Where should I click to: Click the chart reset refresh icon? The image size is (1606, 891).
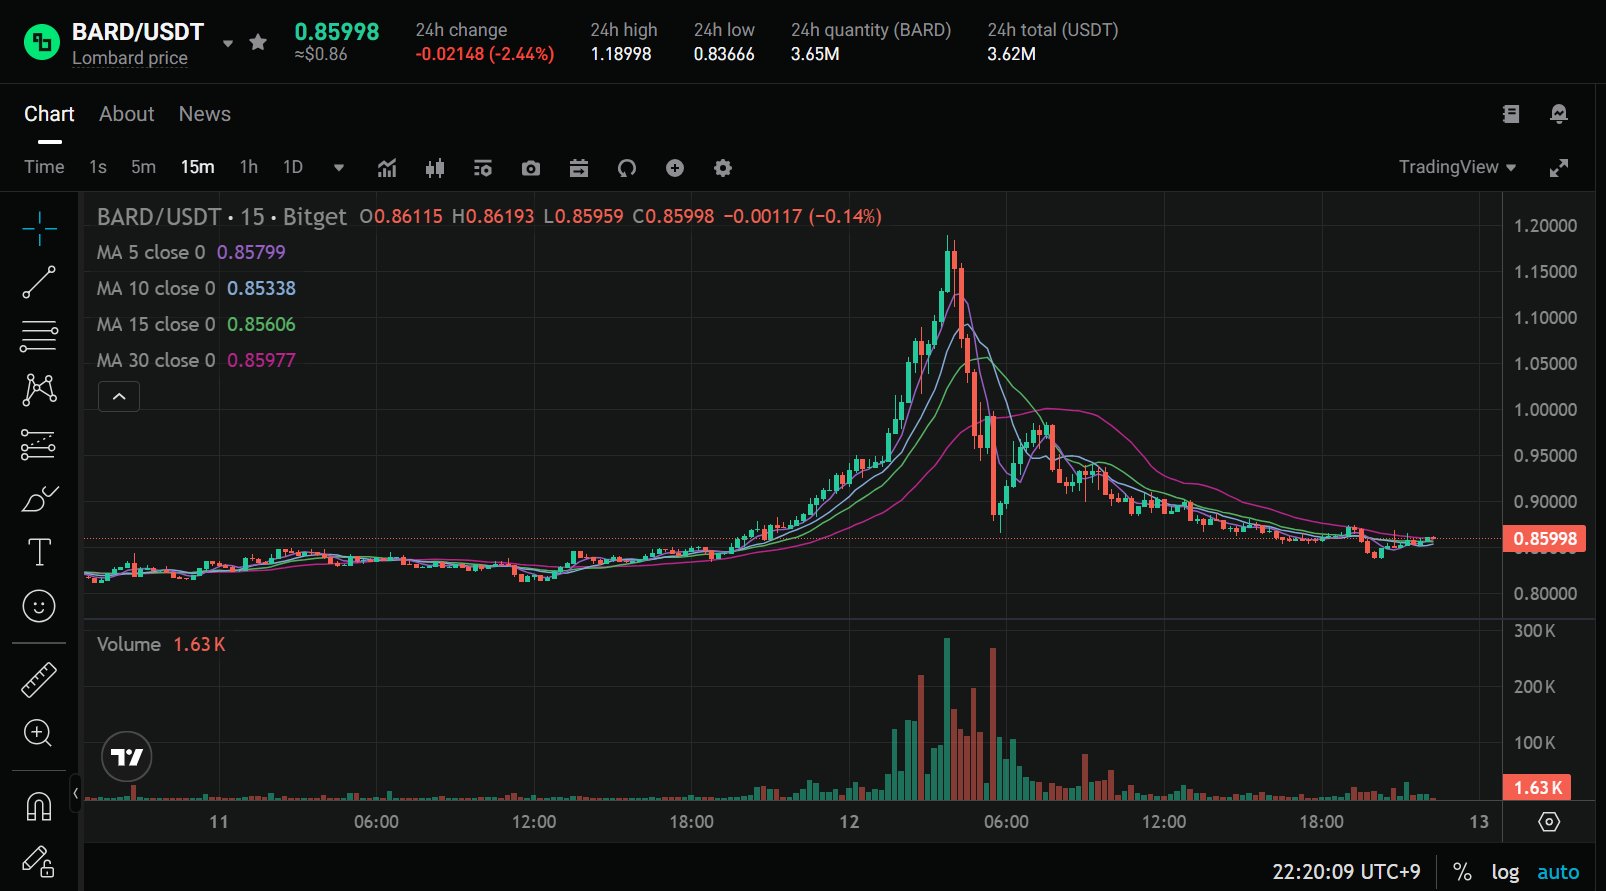[627, 168]
